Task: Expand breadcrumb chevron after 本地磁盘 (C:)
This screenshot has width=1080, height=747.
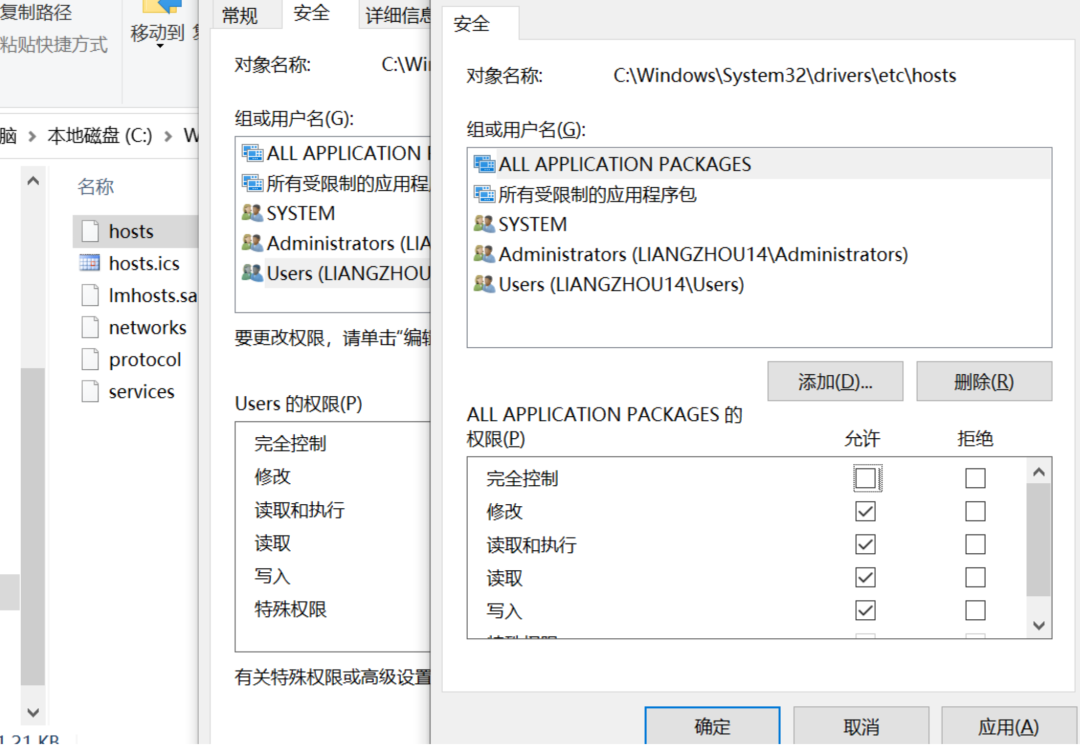Action: [168, 136]
